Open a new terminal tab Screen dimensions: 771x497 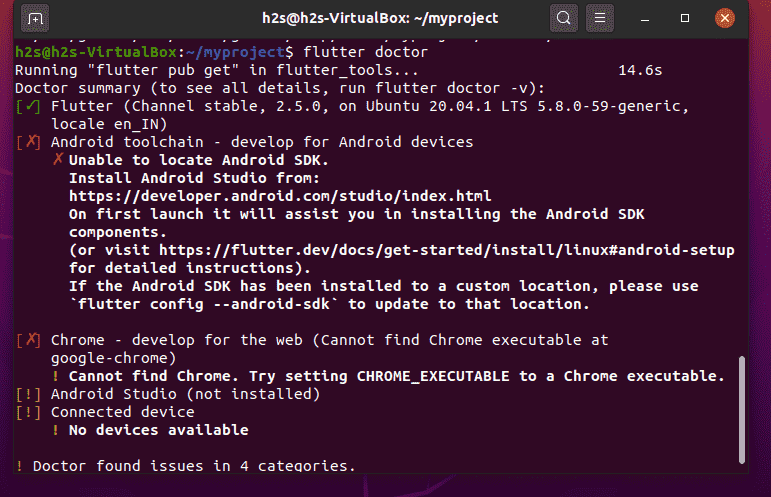pyautogui.click(x=35, y=18)
